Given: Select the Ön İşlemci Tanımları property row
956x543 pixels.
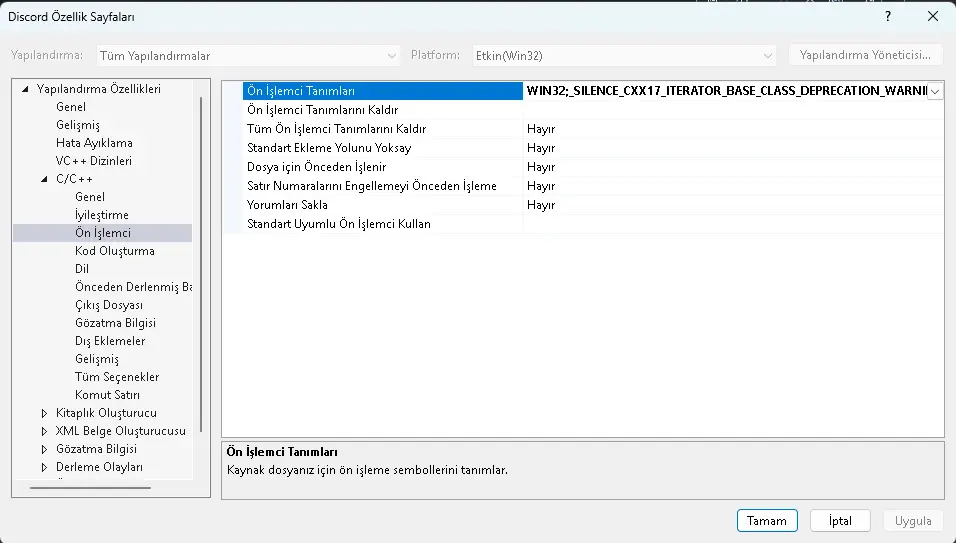Looking at the screenshot, I should [383, 91].
